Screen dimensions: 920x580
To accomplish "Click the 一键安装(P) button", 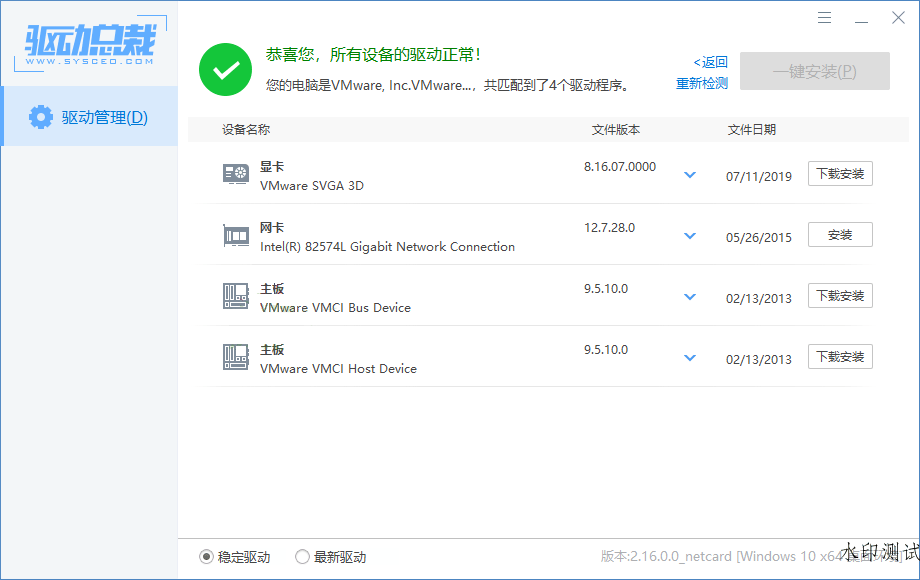I will 814,72.
